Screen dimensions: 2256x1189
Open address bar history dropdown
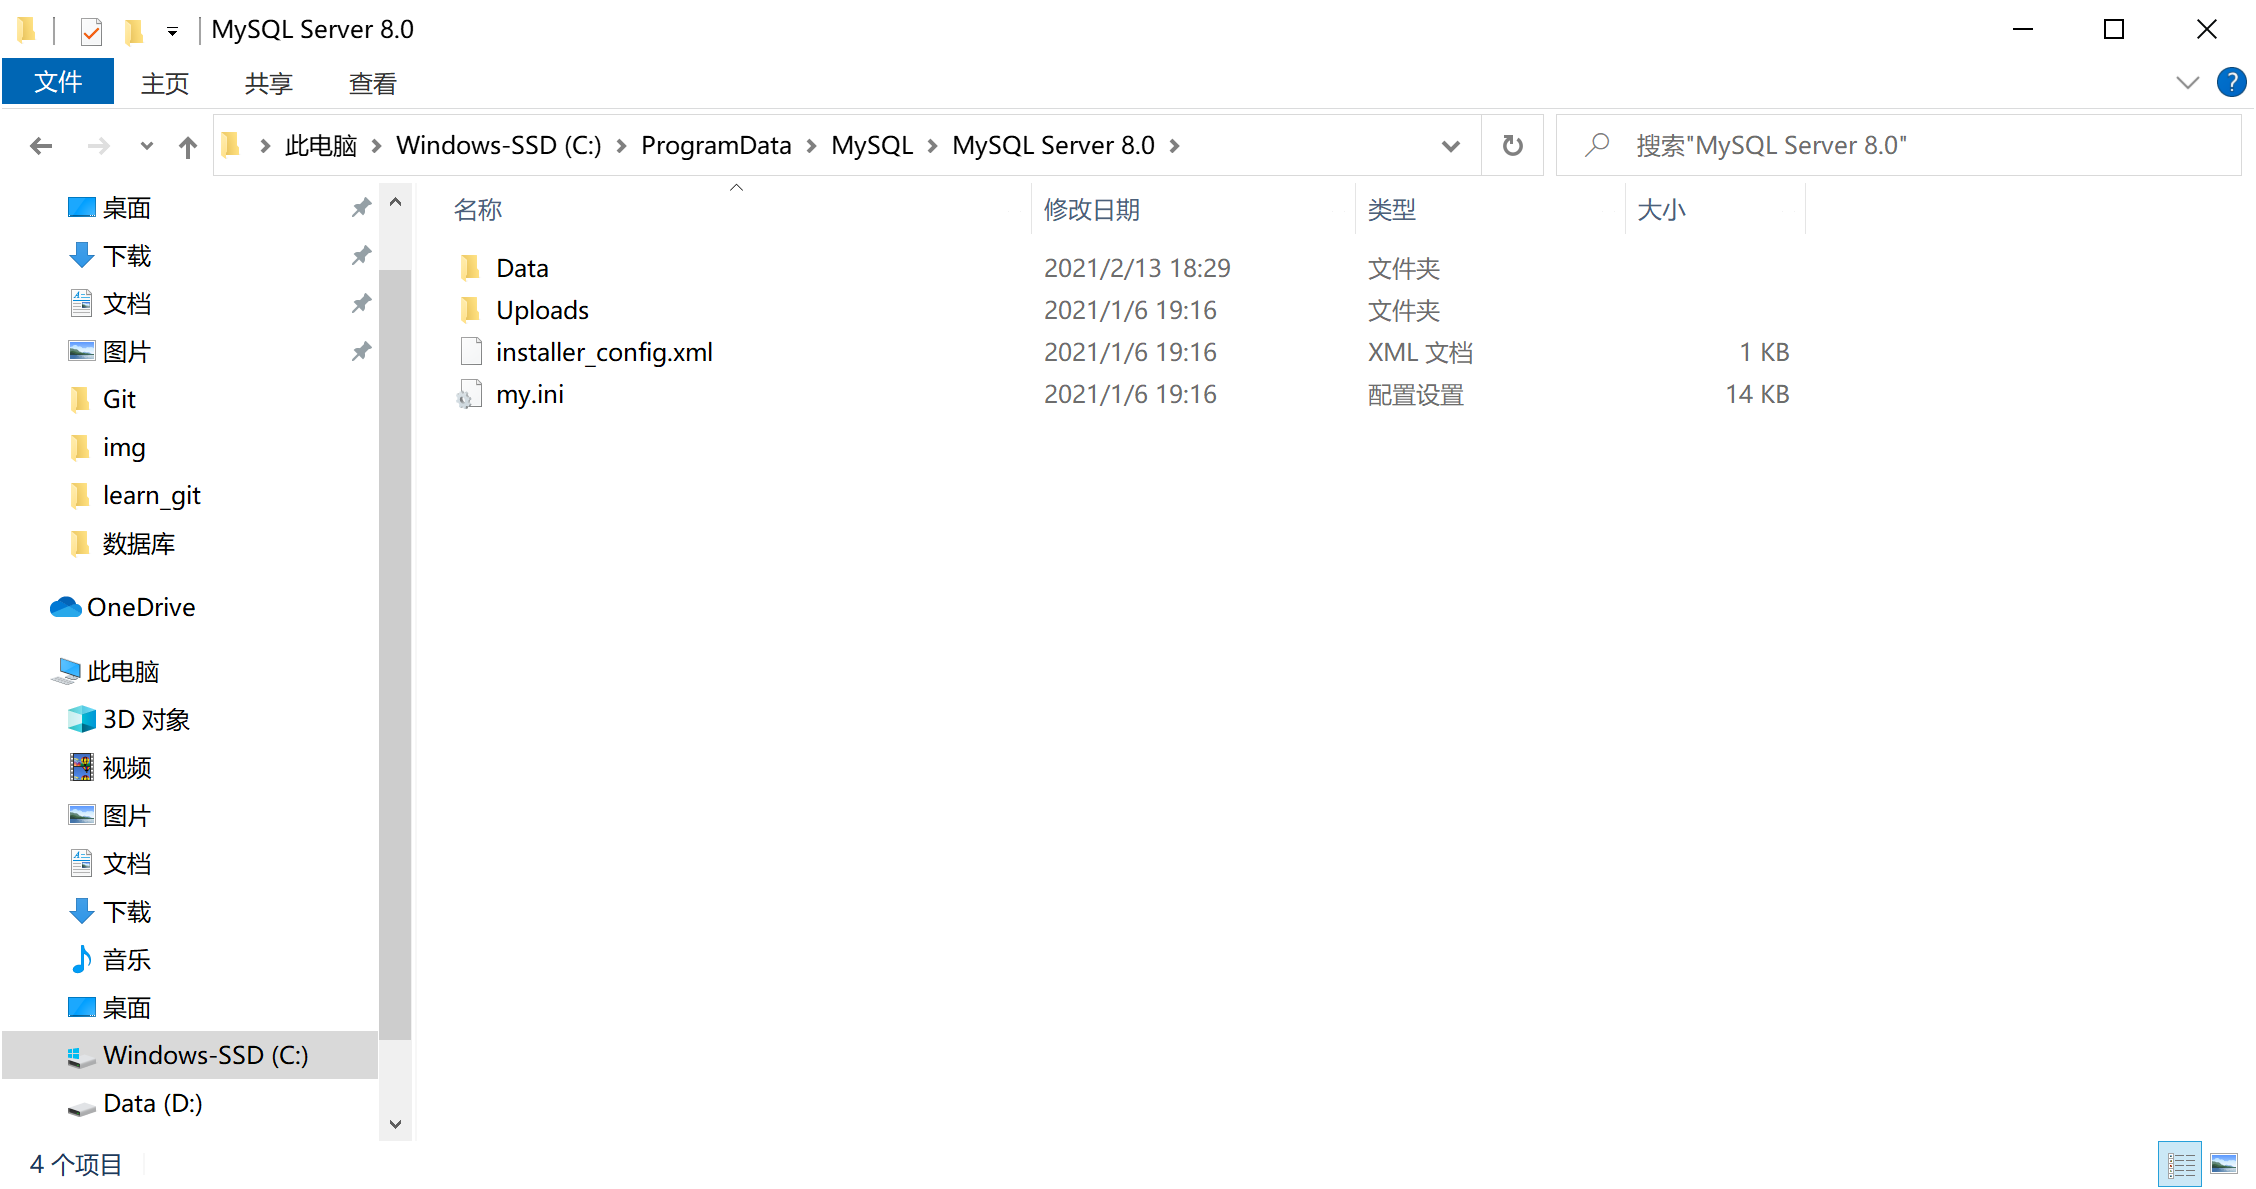tap(1450, 146)
